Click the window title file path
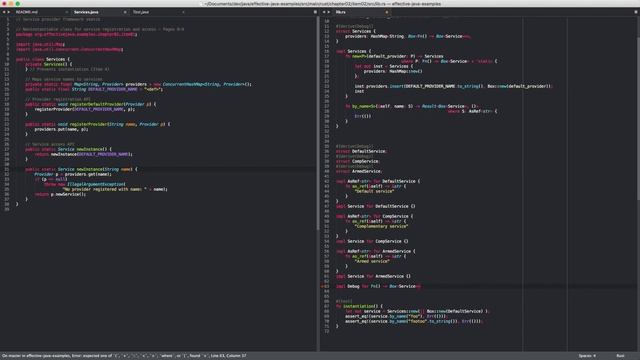Image resolution: width=640 pixels, height=360 pixels. tap(323, 4)
